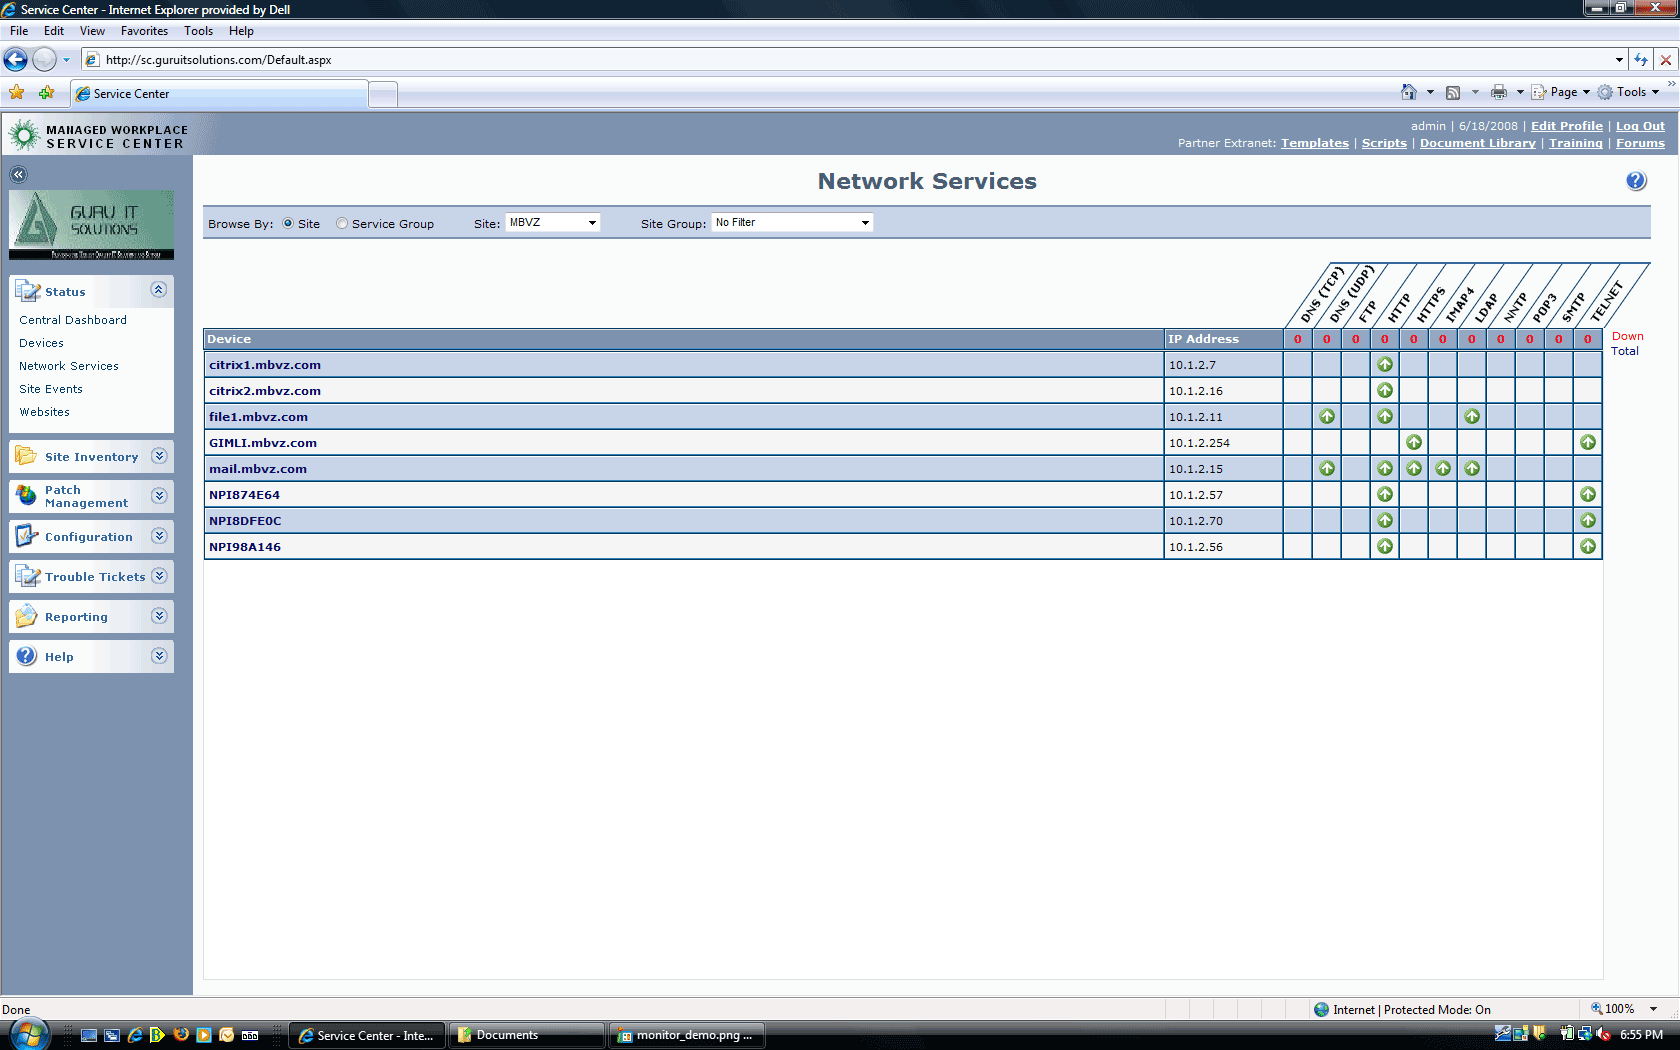Click the Favorites star icon
This screenshot has width=1680, height=1050.
[17, 93]
